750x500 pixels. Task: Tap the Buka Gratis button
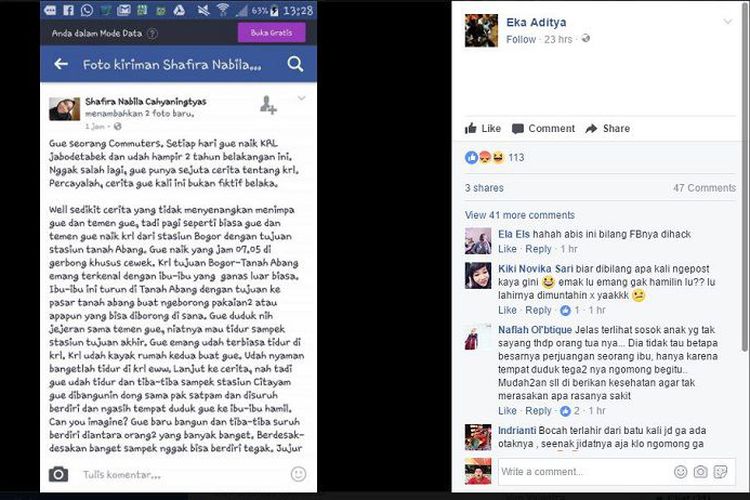pos(271,33)
